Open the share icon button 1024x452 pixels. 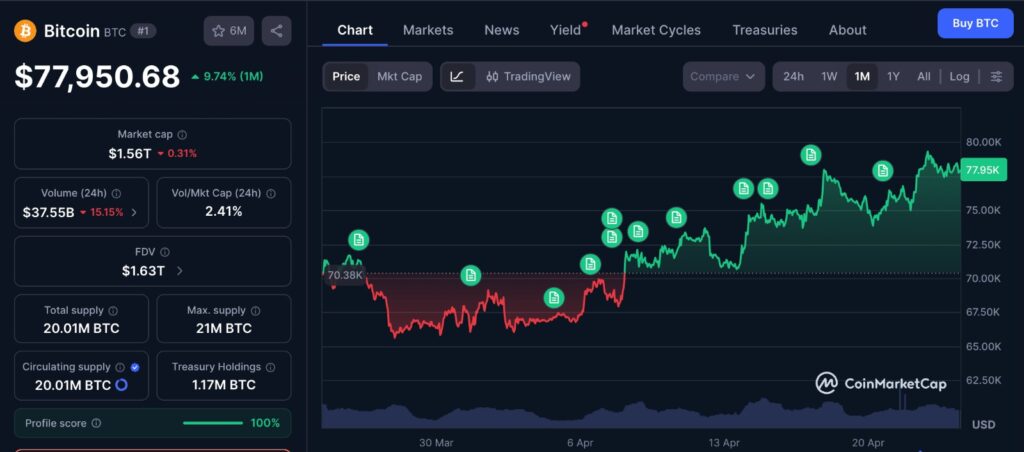pos(276,31)
